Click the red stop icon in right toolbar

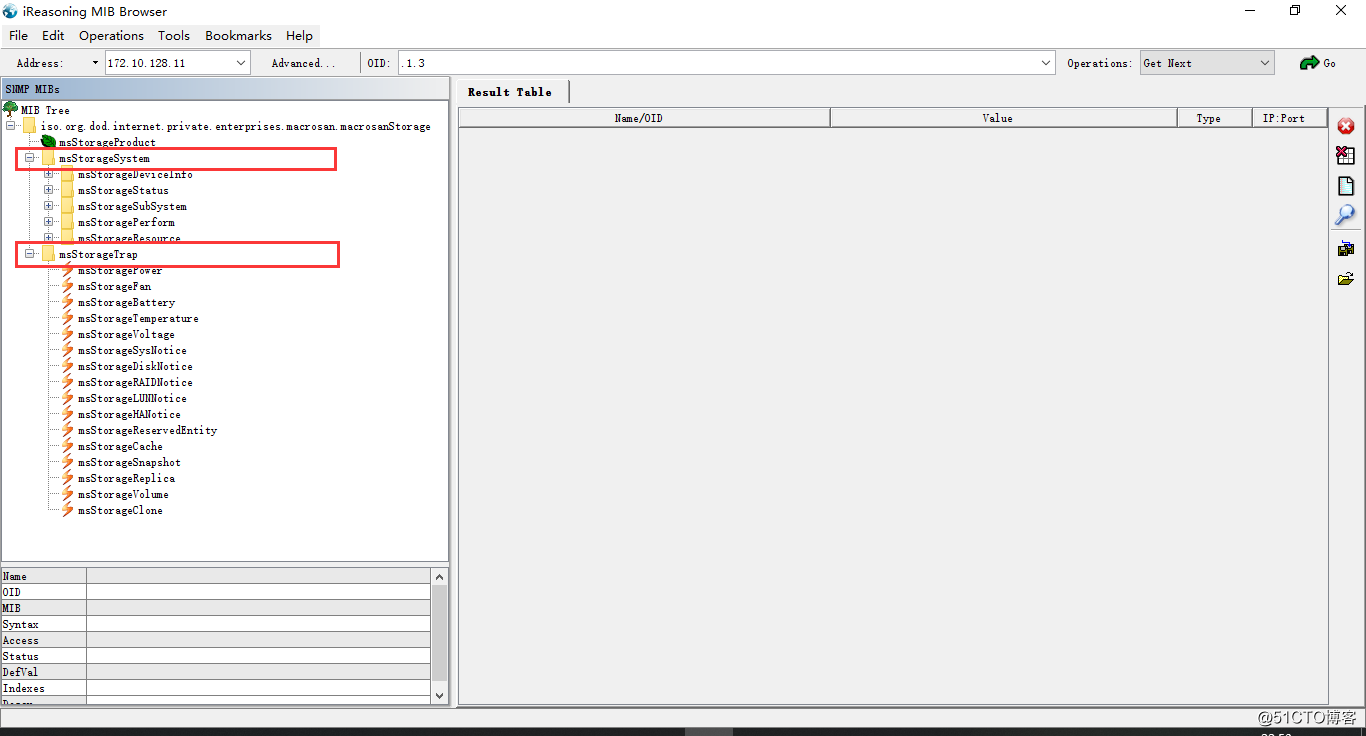pyautogui.click(x=1345, y=126)
